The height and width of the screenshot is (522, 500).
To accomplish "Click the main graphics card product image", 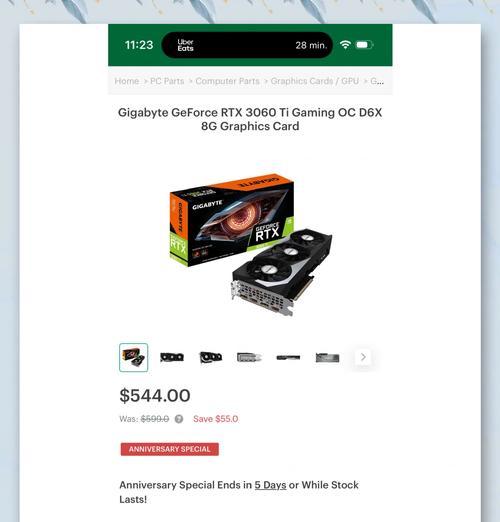I will click(250, 244).
